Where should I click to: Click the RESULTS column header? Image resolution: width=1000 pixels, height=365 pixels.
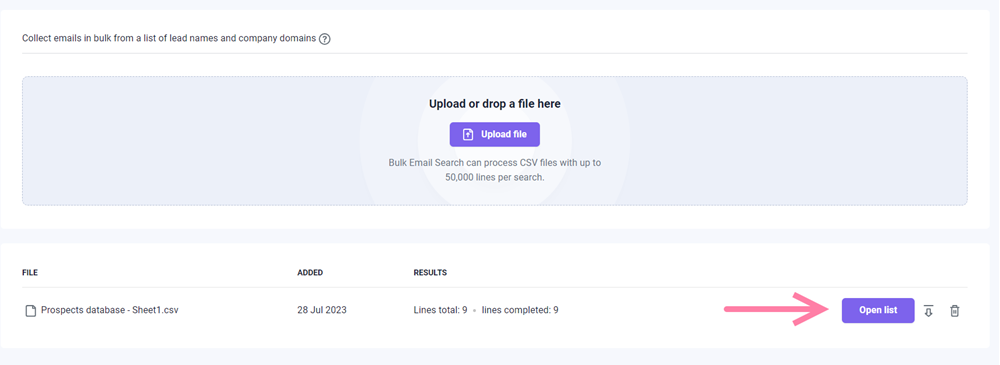430,272
